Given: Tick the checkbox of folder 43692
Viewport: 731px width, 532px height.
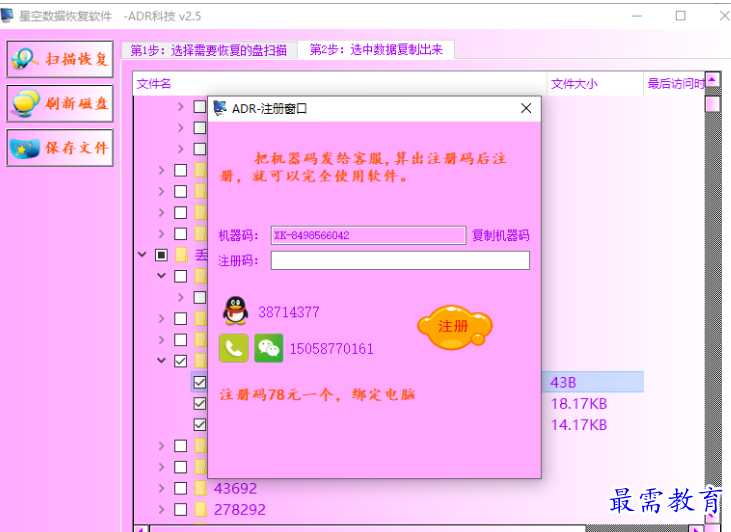Looking at the screenshot, I should pos(180,488).
